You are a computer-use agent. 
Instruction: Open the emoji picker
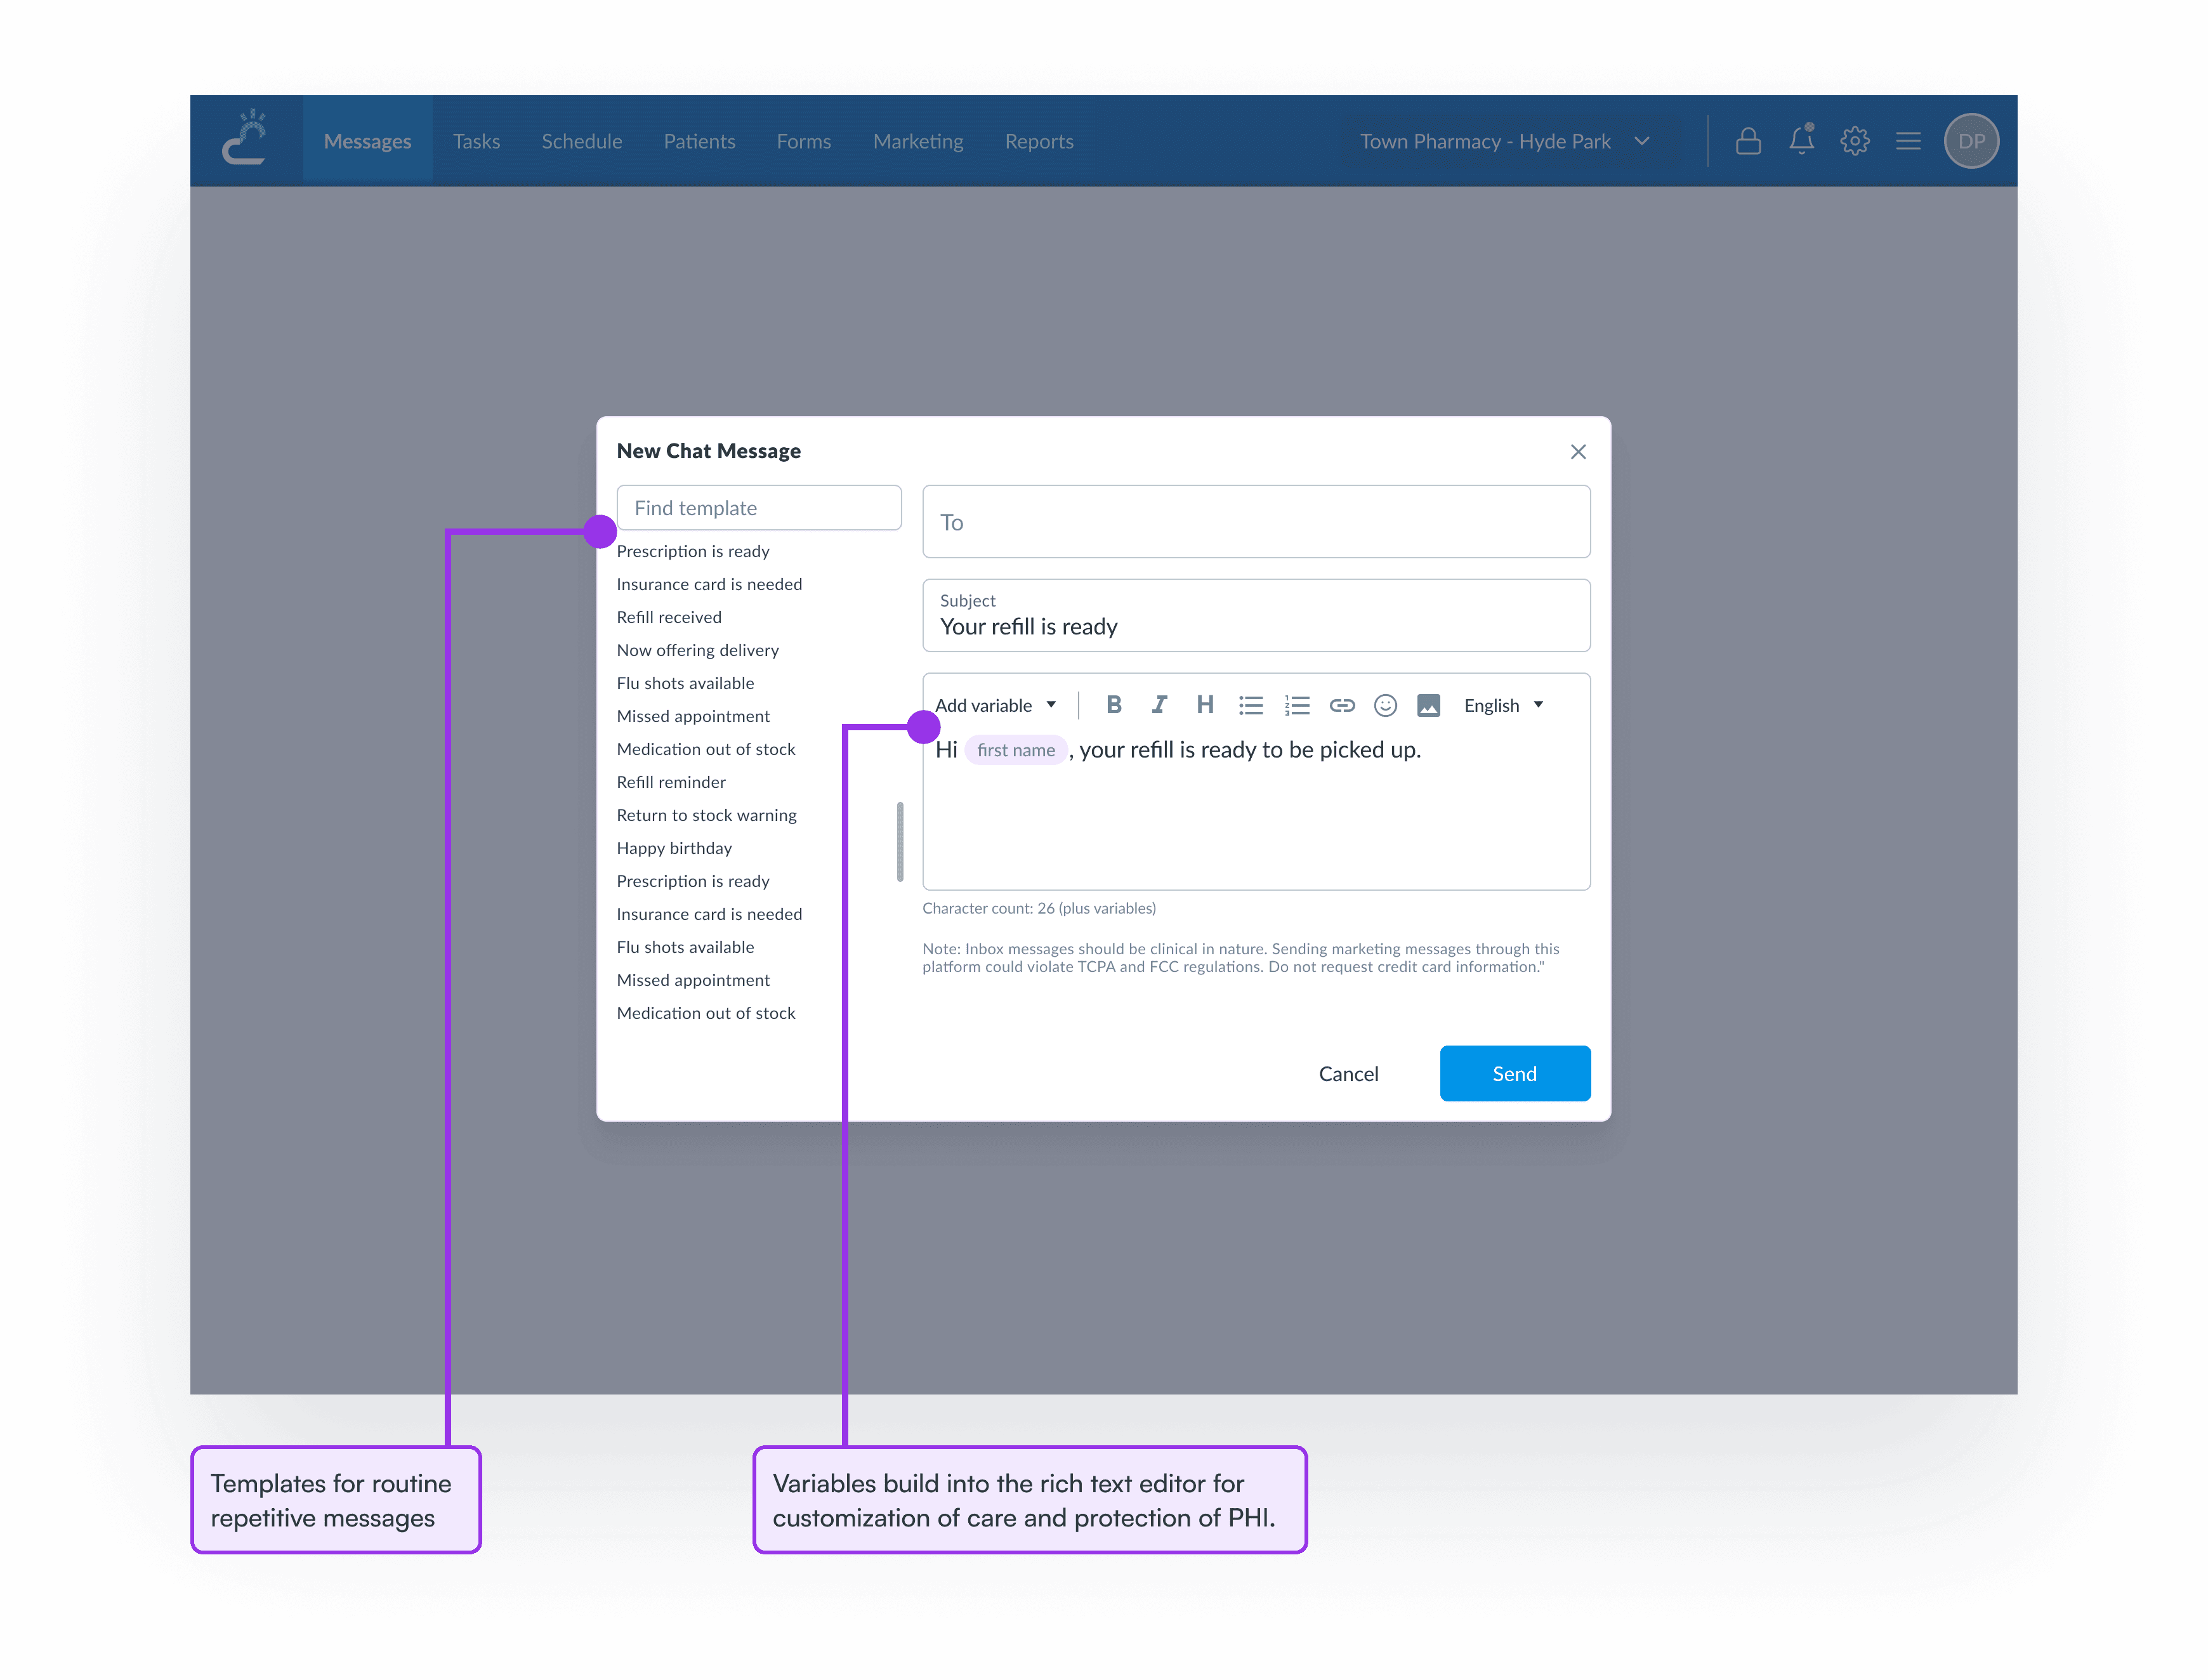pos(1386,705)
